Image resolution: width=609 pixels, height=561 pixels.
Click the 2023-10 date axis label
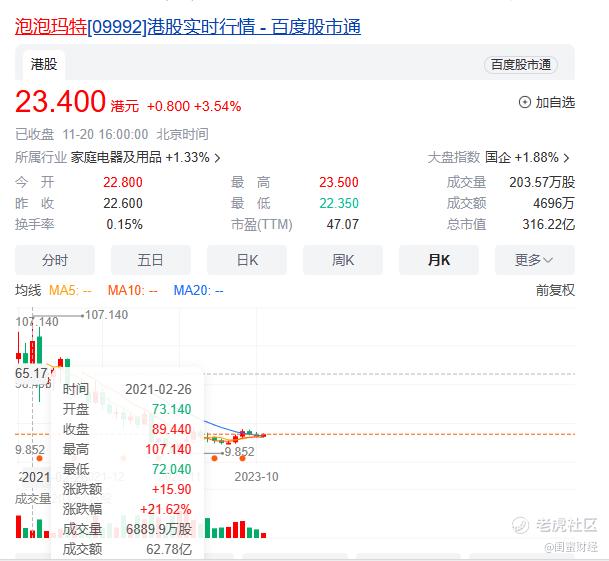click(256, 477)
